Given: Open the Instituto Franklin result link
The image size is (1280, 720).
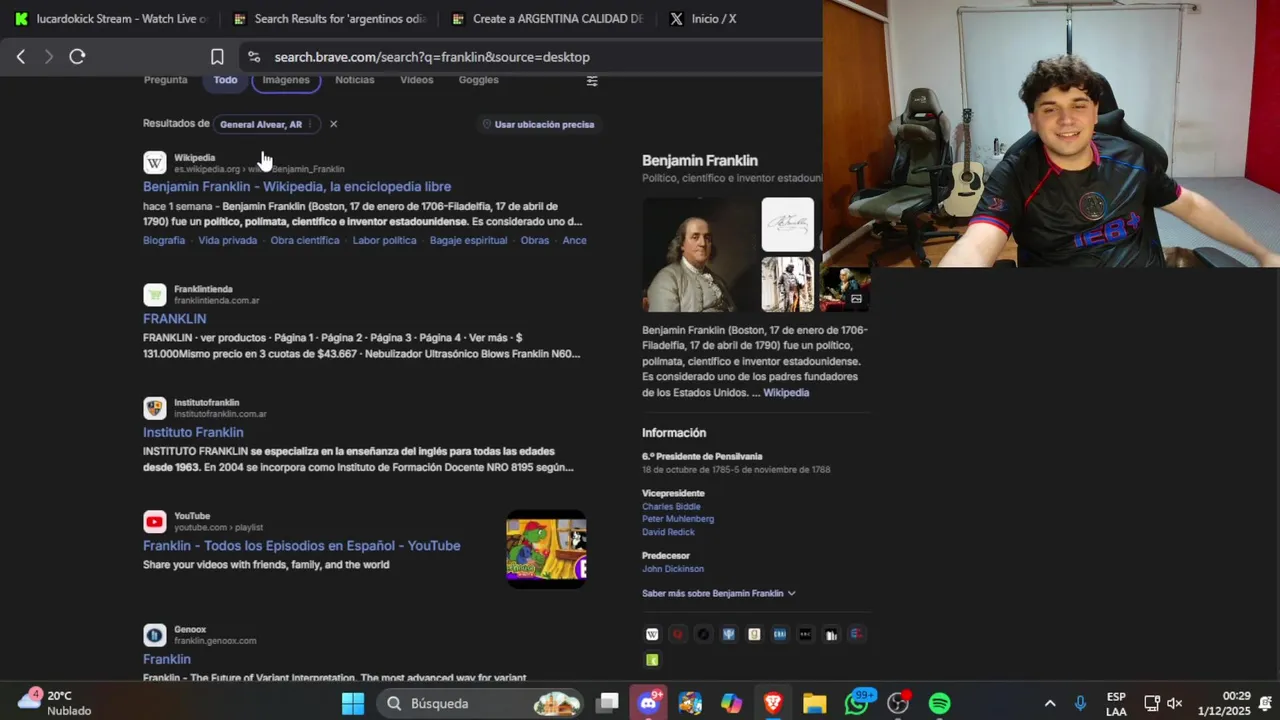Looking at the screenshot, I should [x=193, y=432].
